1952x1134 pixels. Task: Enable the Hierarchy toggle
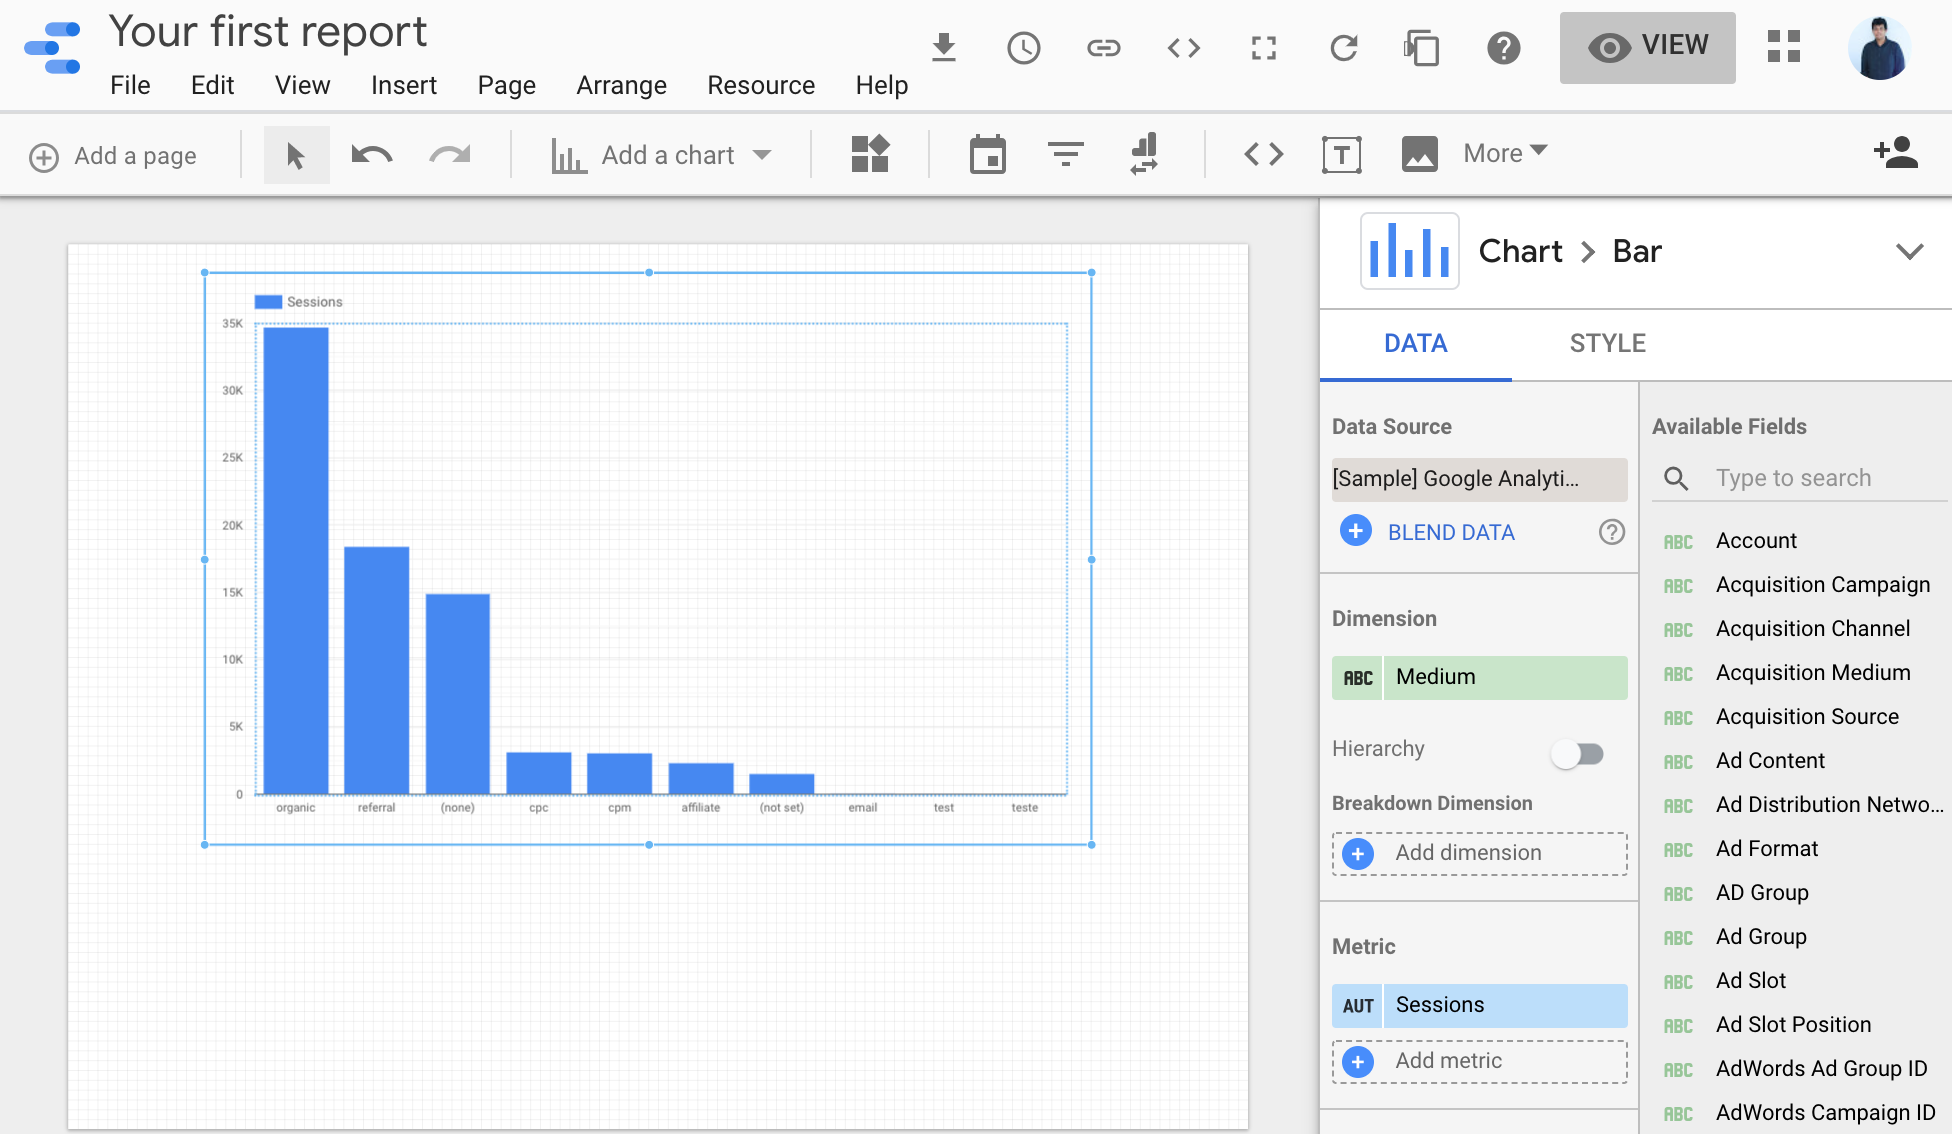coord(1579,754)
